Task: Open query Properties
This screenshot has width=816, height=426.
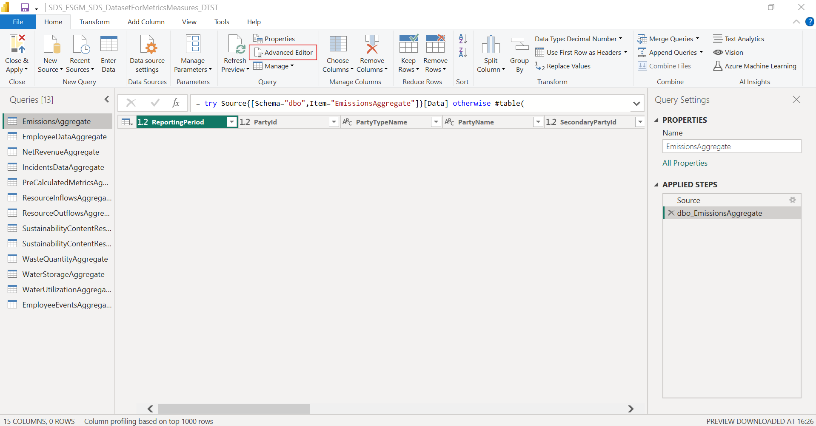Action: (274, 38)
